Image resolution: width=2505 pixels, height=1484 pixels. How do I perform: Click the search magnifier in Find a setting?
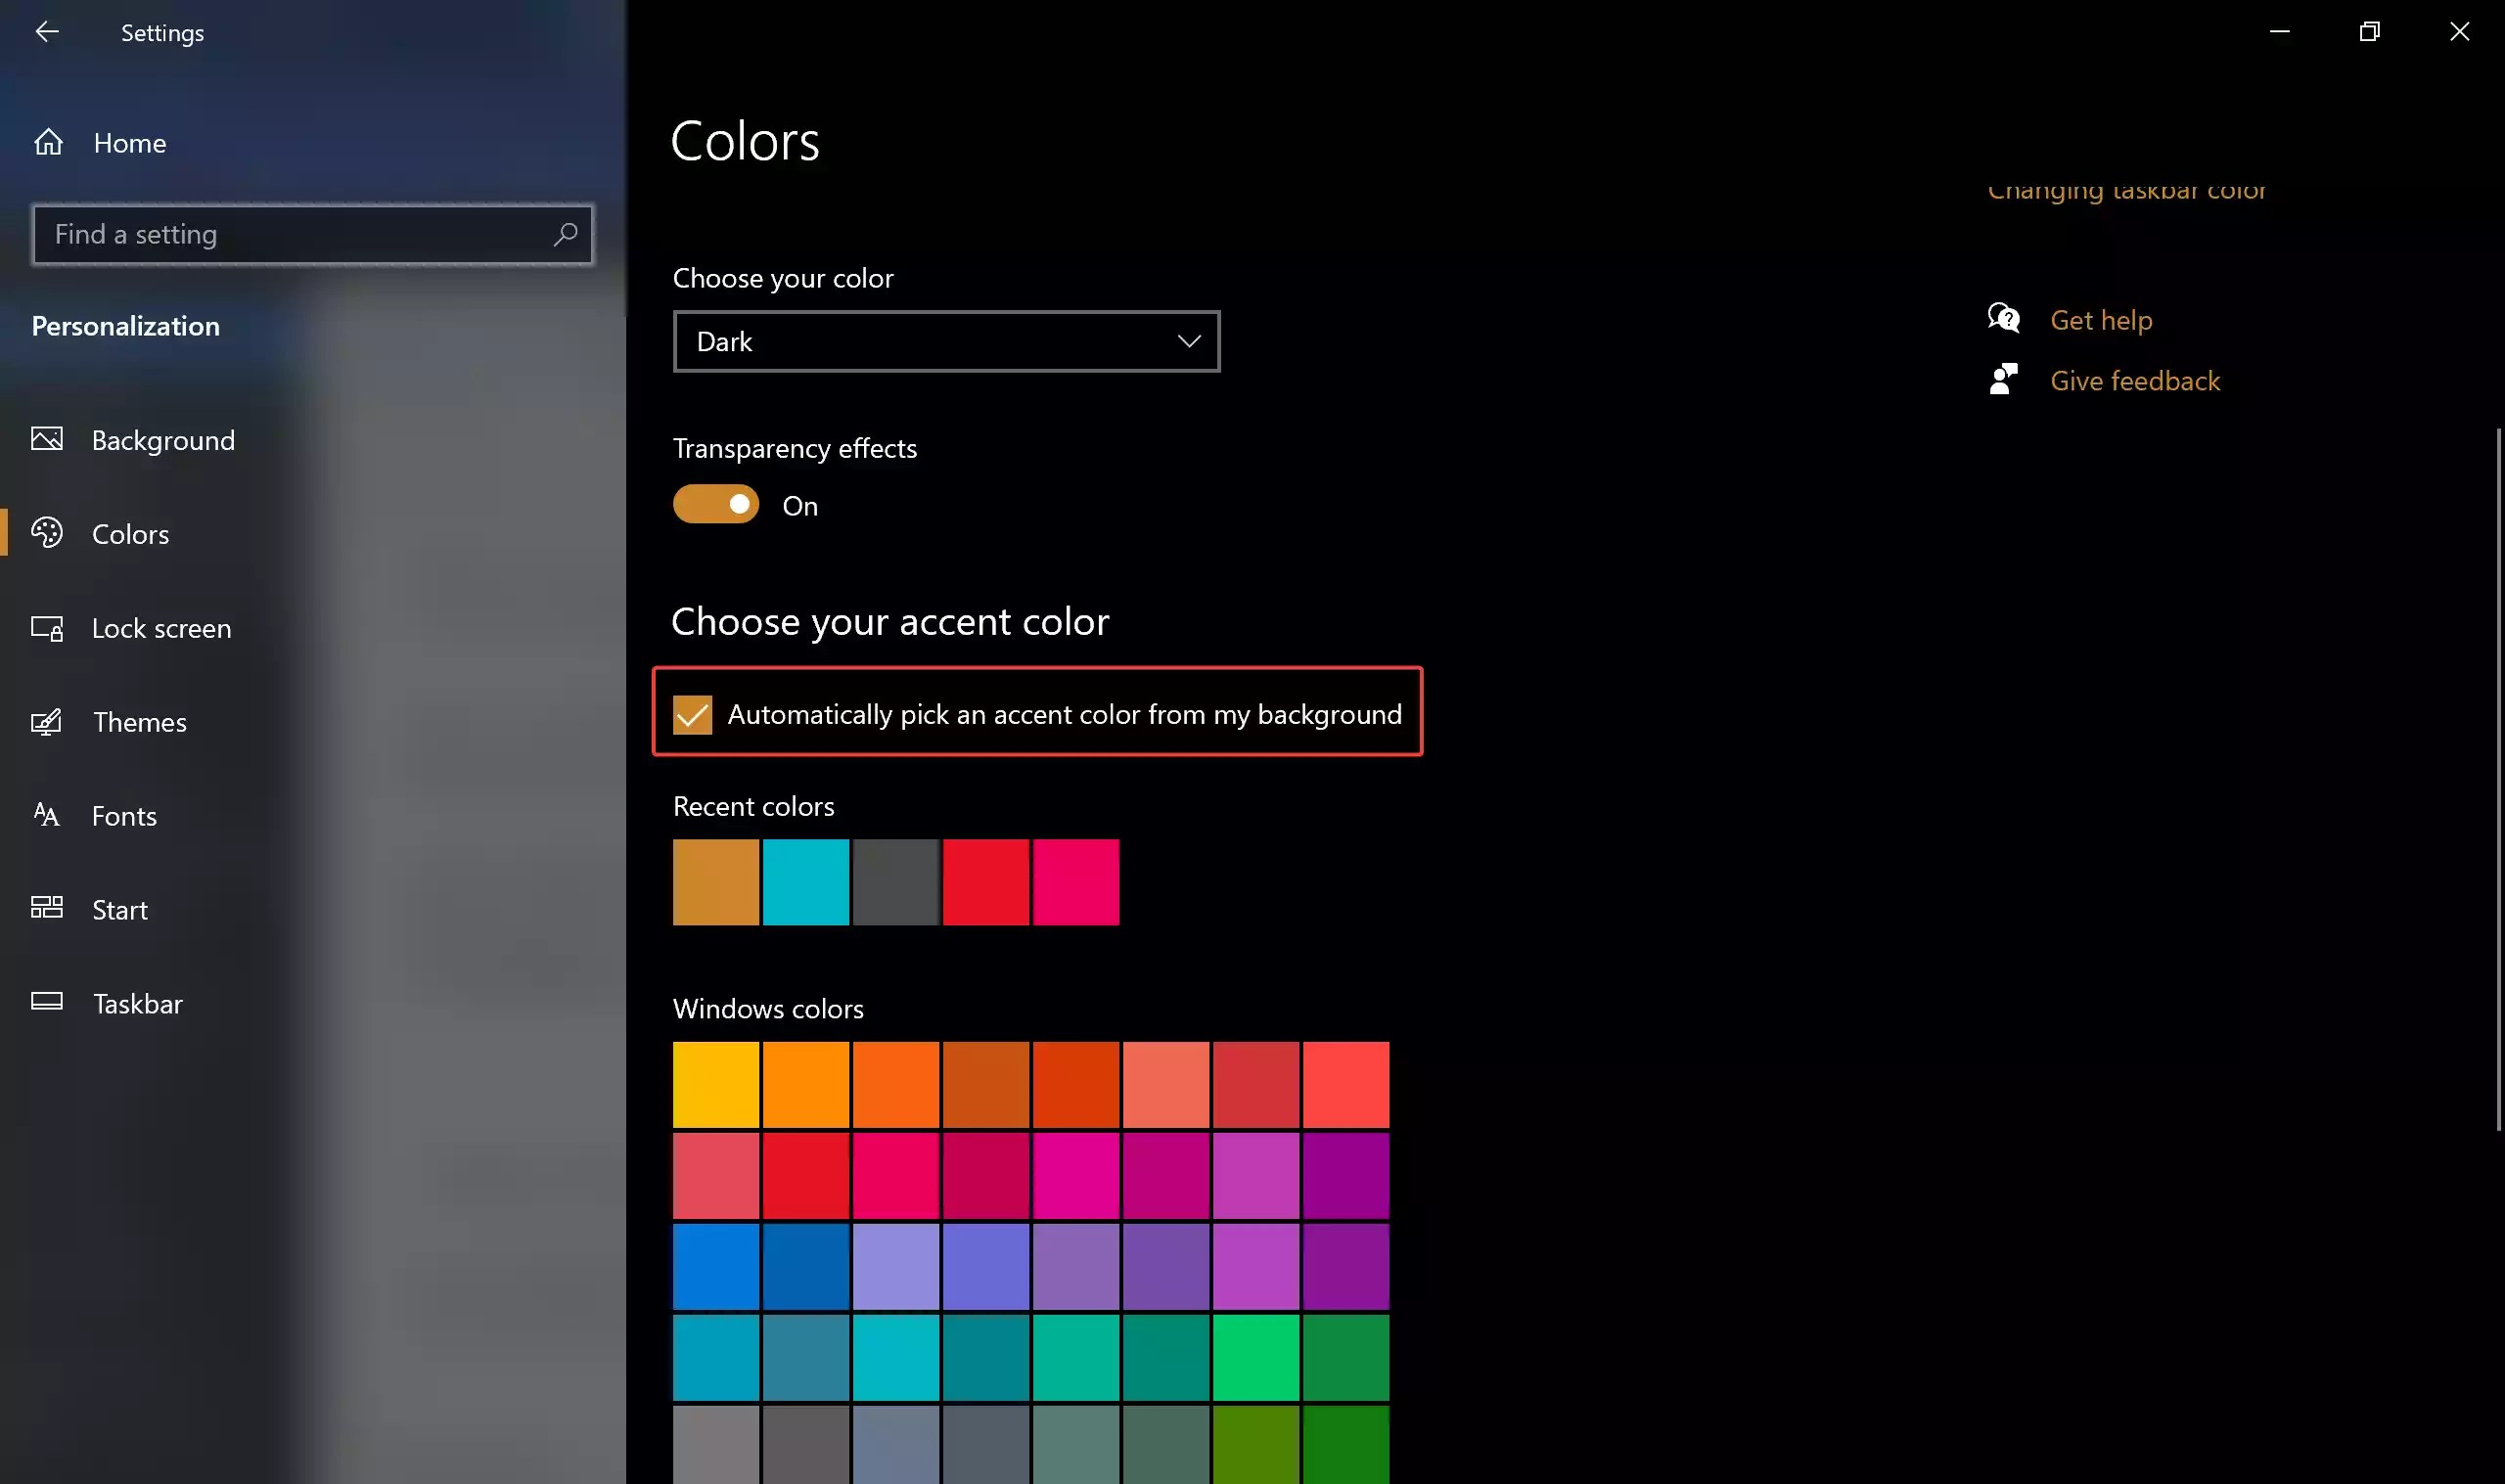(565, 234)
